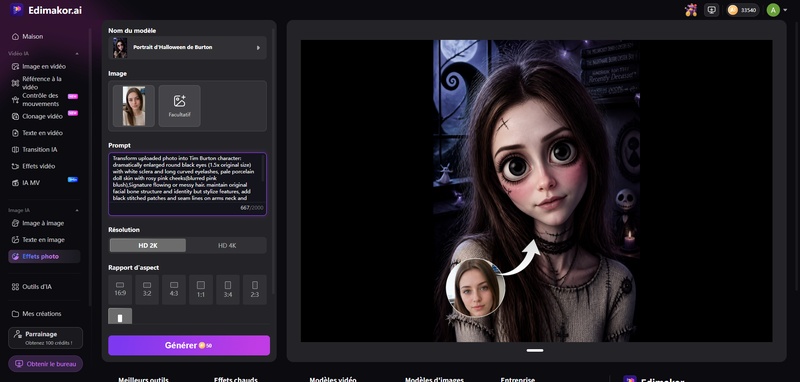Open Référence à la vidéo icon
The width and height of the screenshot is (800, 382).
click(x=15, y=83)
